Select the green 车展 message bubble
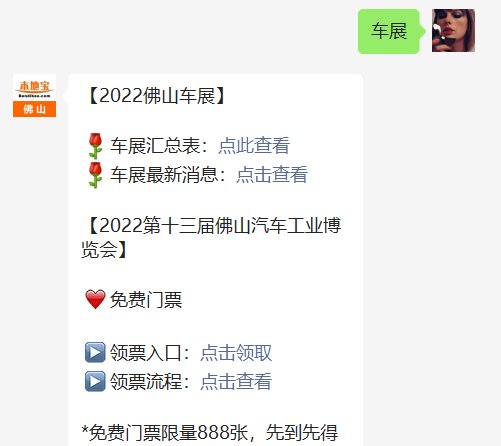Image resolution: width=501 pixels, height=446 pixels. [x=389, y=31]
